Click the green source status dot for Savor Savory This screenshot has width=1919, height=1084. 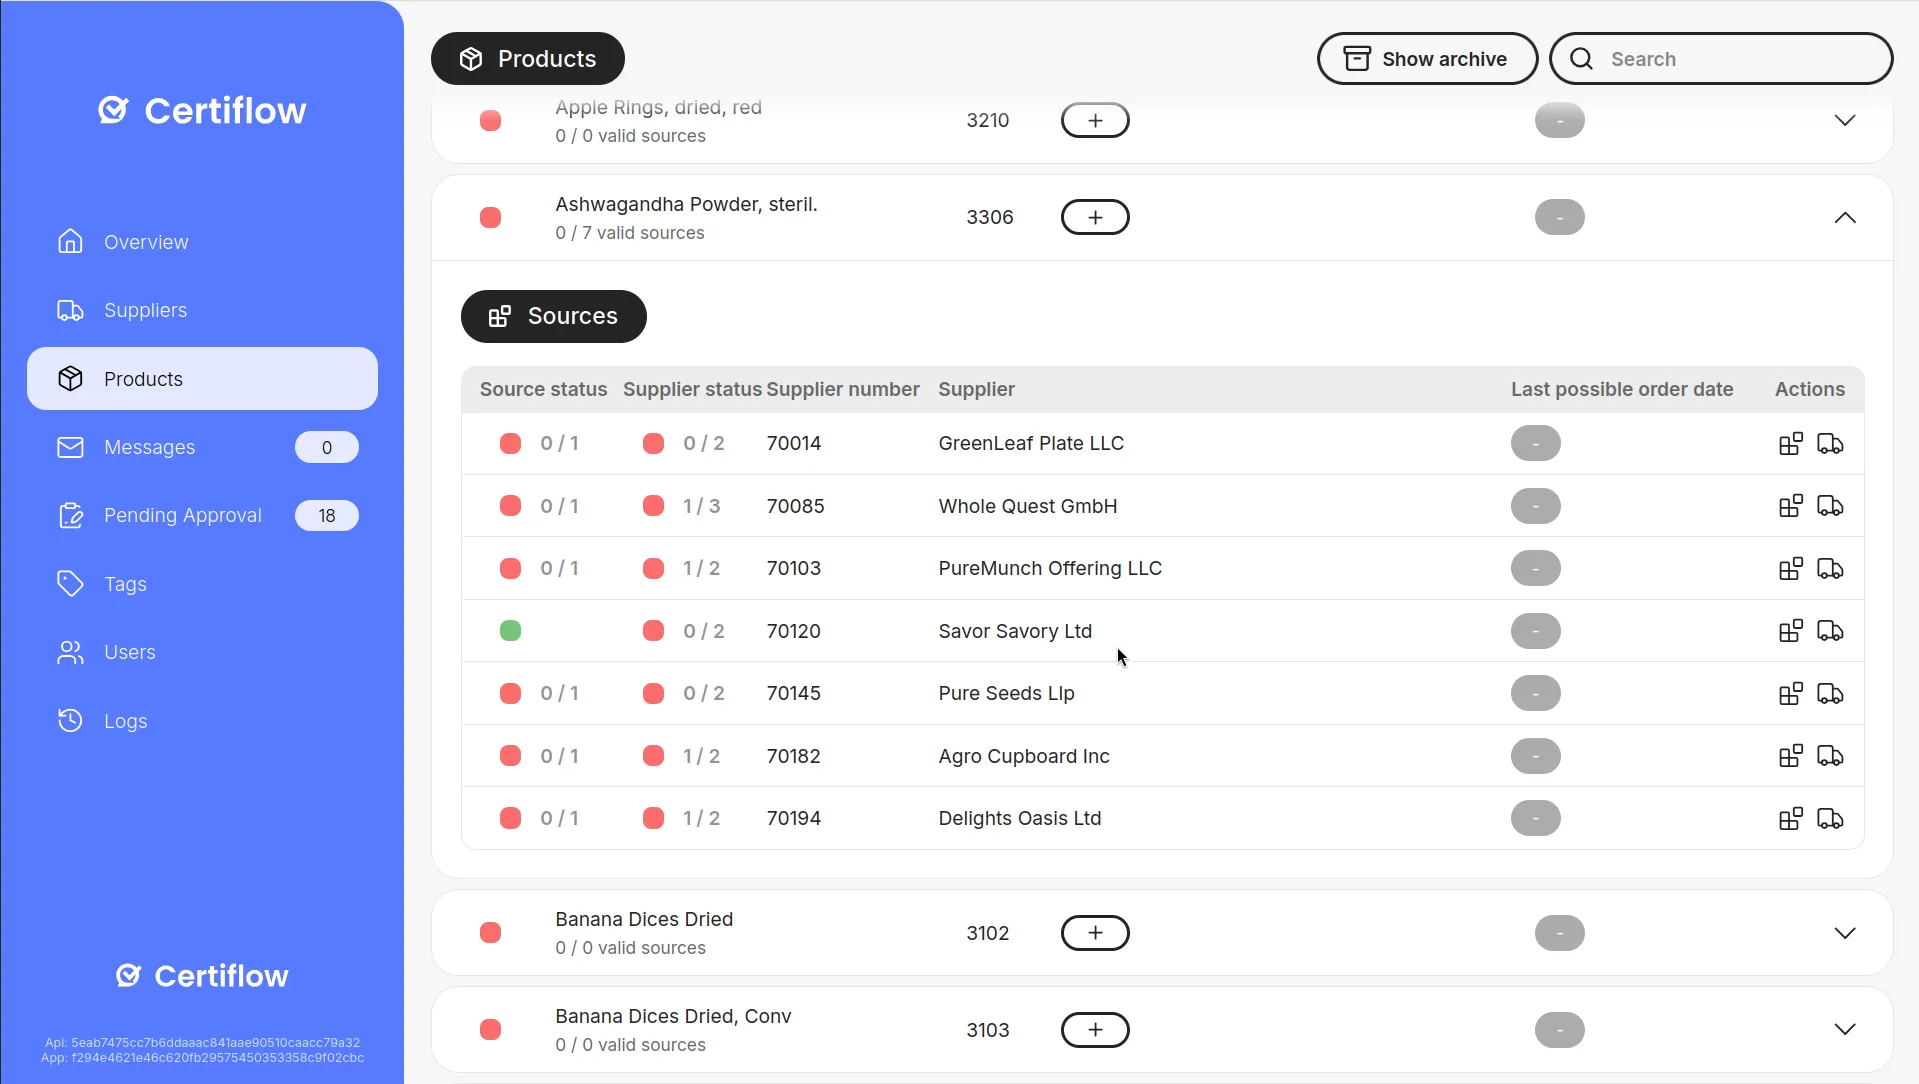tap(510, 631)
